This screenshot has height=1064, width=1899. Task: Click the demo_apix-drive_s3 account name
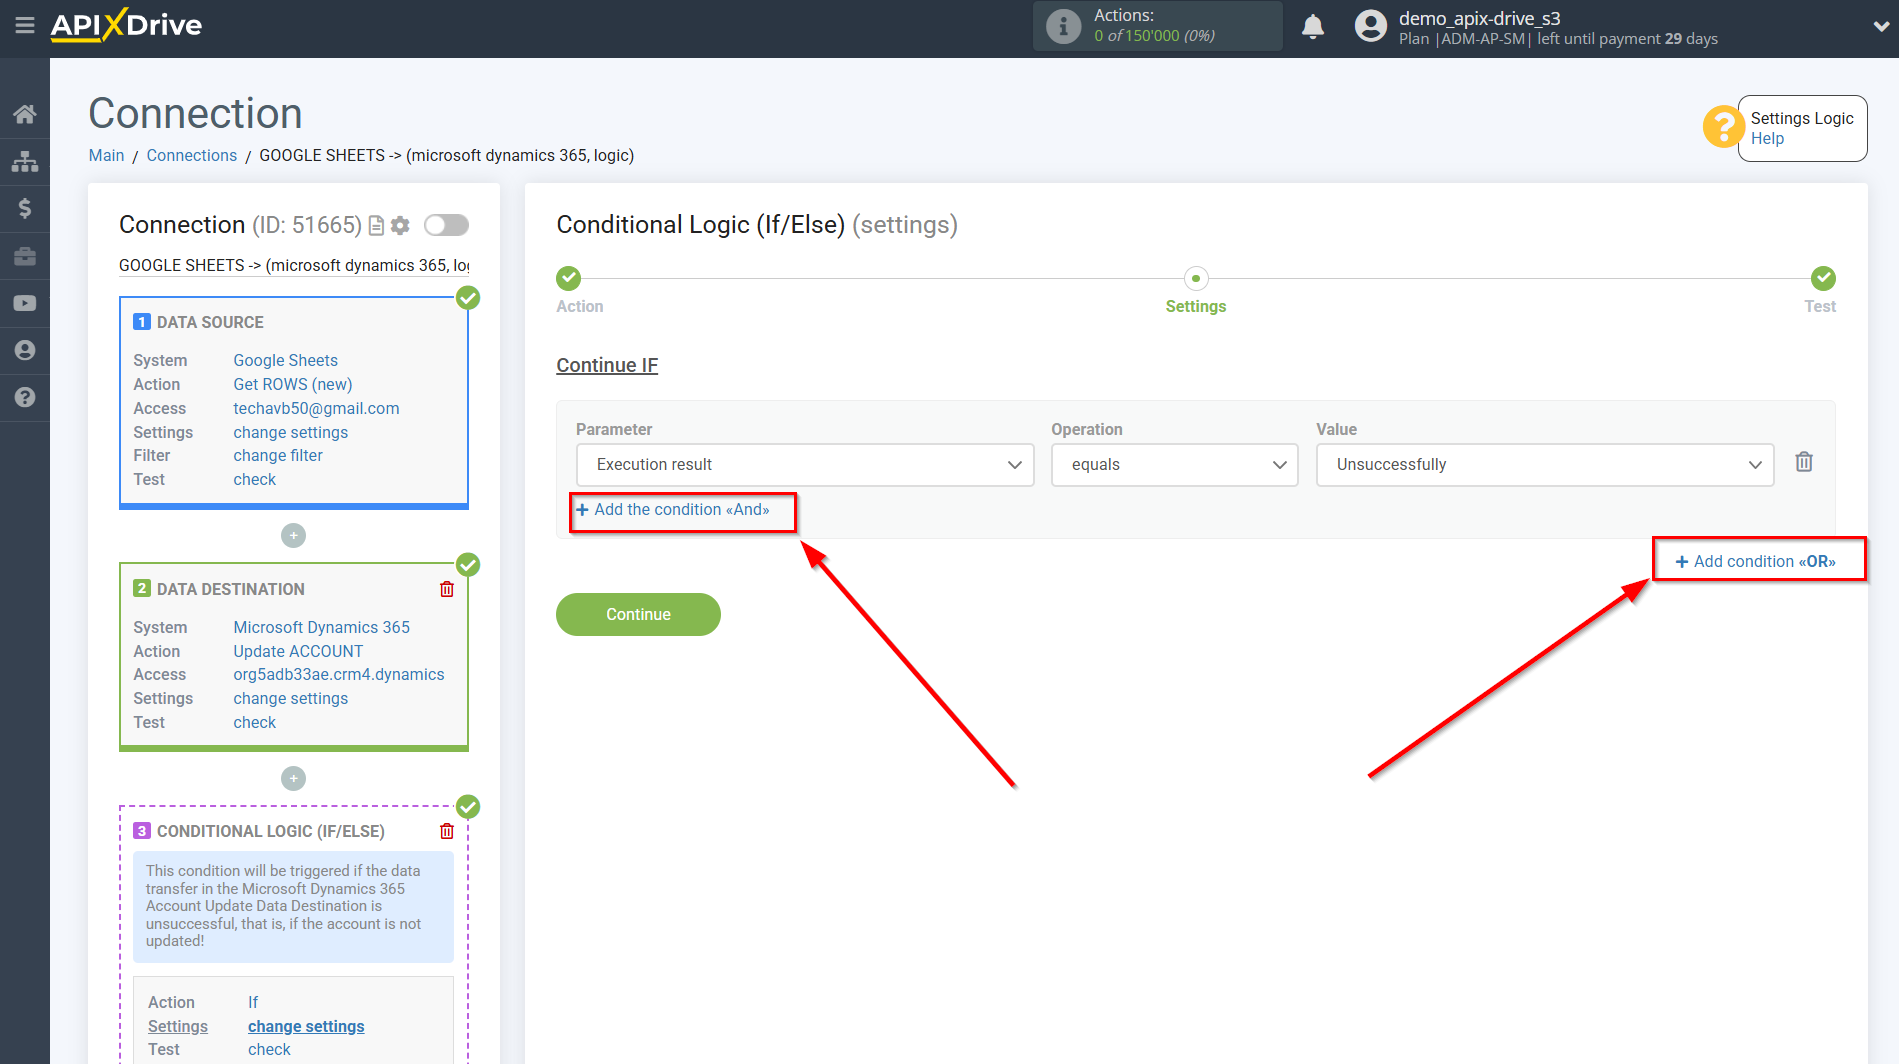(1479, 18)
